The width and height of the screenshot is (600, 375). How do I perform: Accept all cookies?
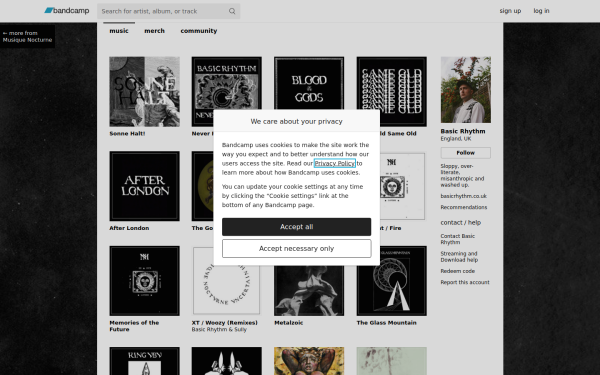297,227
